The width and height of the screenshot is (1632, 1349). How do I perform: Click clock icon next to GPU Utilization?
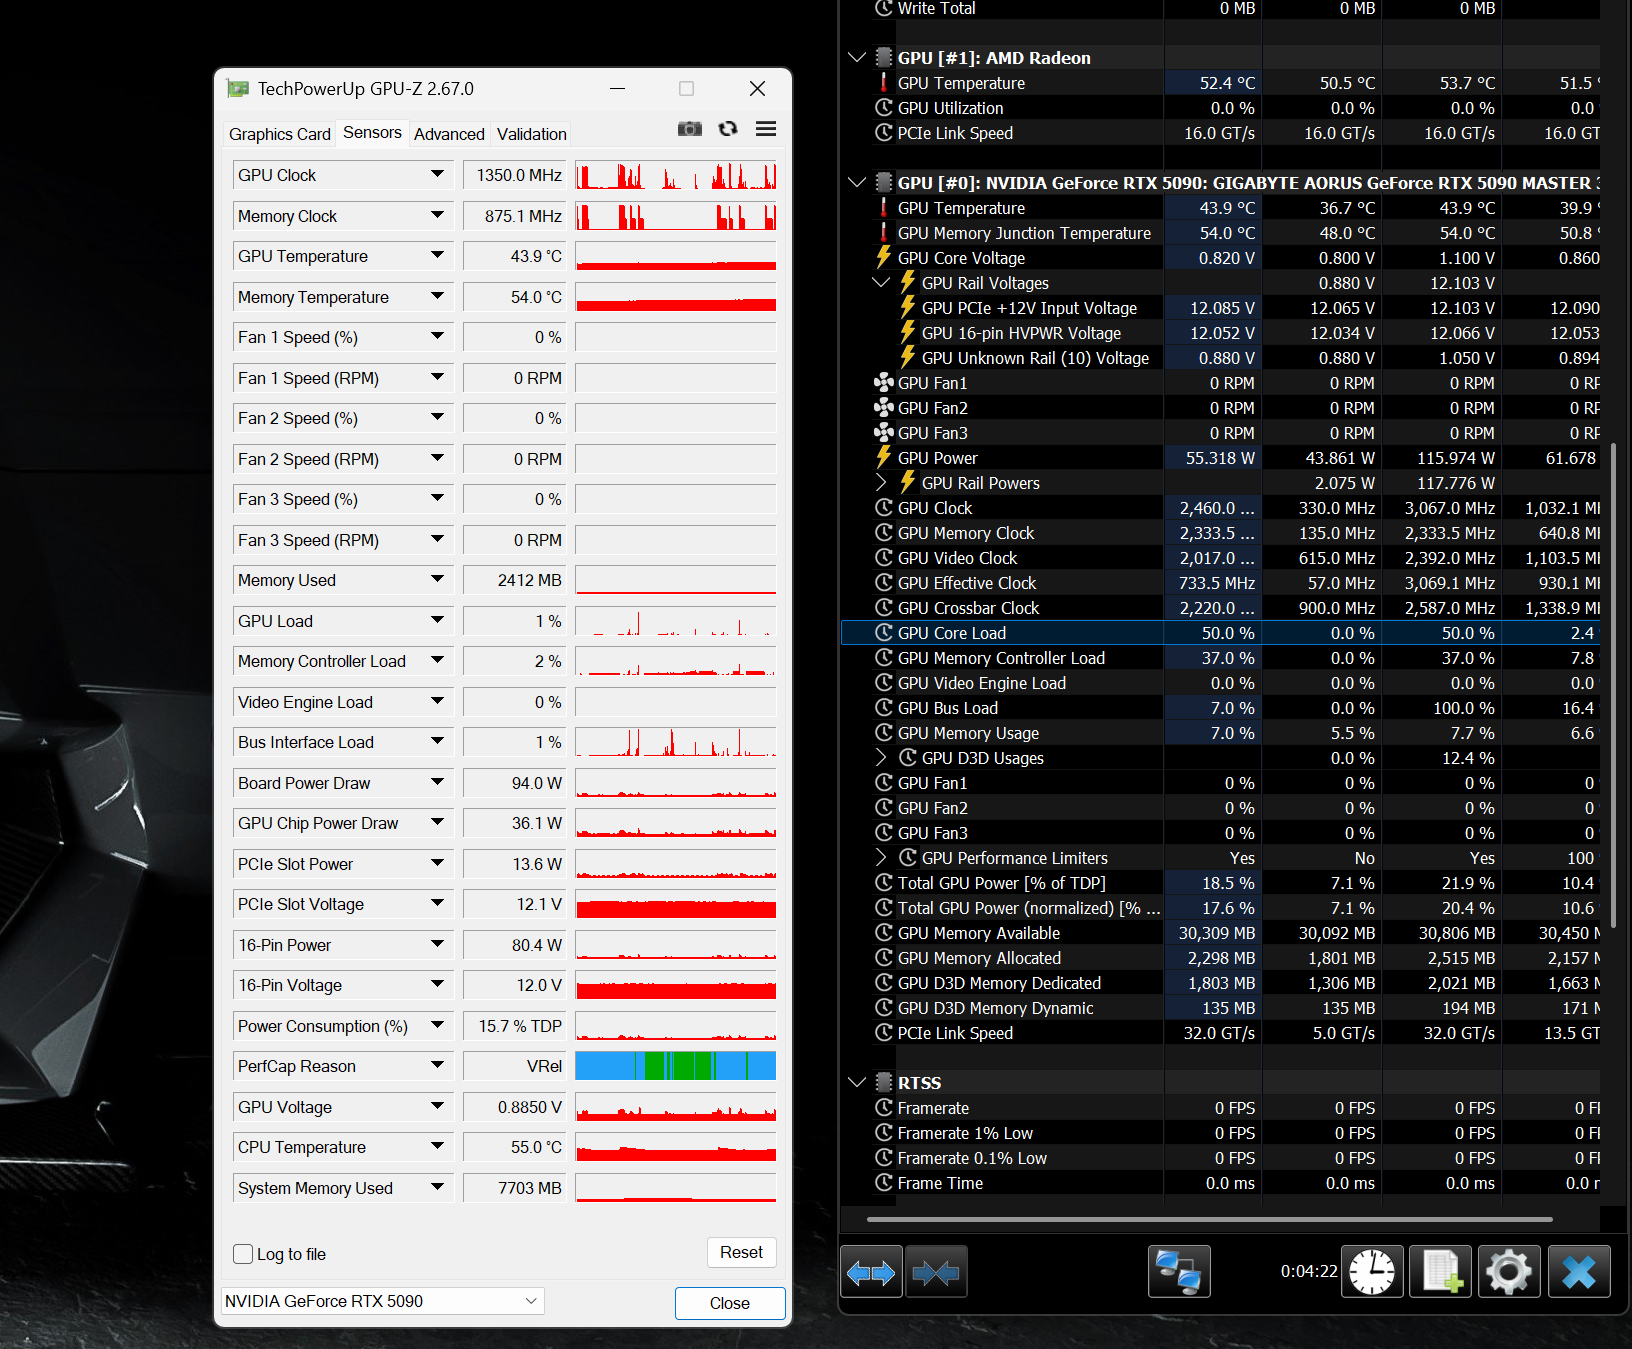tap(884, 108)
